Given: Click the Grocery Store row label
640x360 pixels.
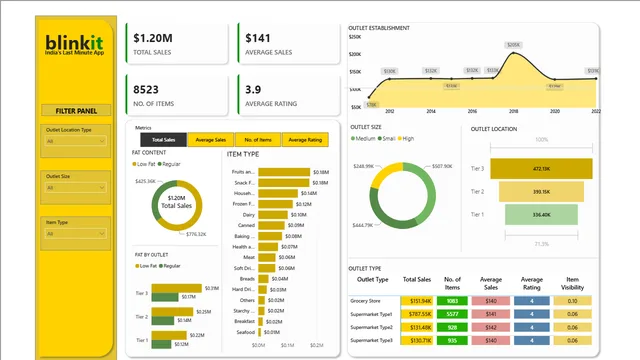Looking at the screenshot, I should point(365,301).
